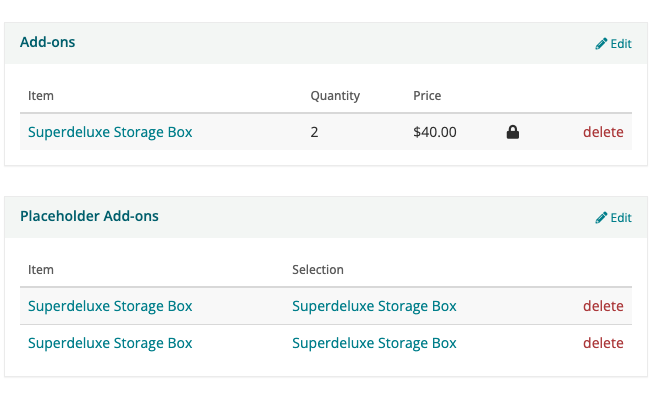Open second placeholder item Superdeluxe Storage Box
The width and height of the screenshot is (665, 399).
[110, 343]
